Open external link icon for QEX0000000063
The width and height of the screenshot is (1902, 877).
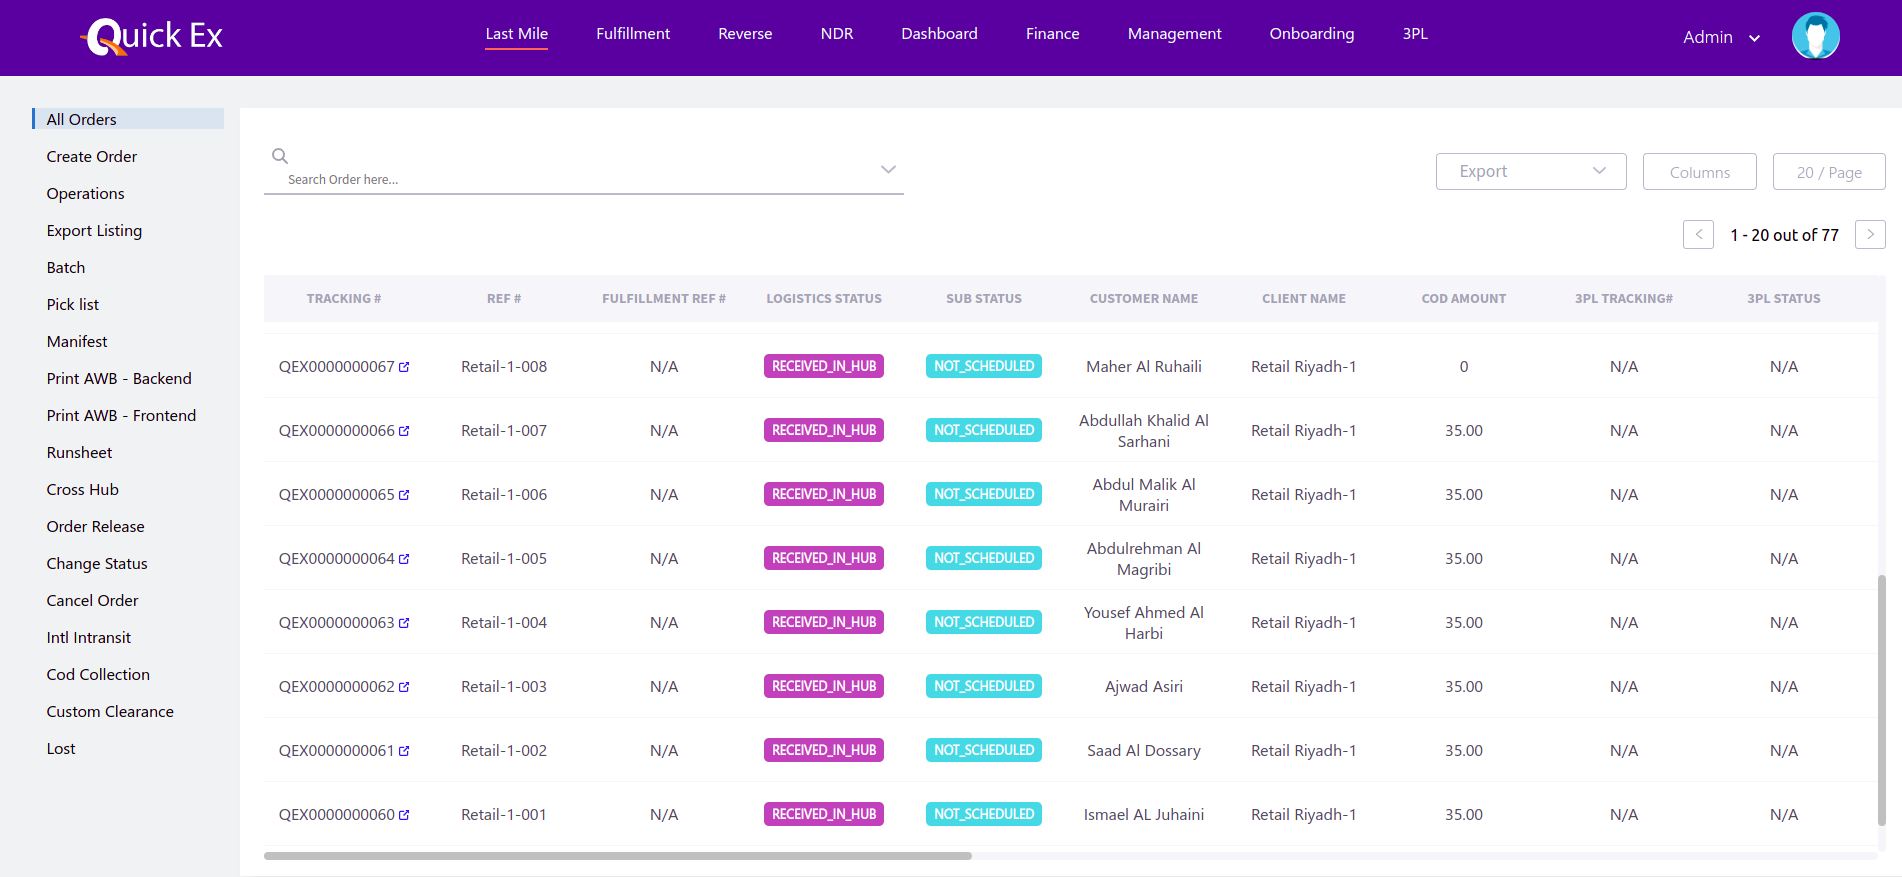(x=404, y=623)
